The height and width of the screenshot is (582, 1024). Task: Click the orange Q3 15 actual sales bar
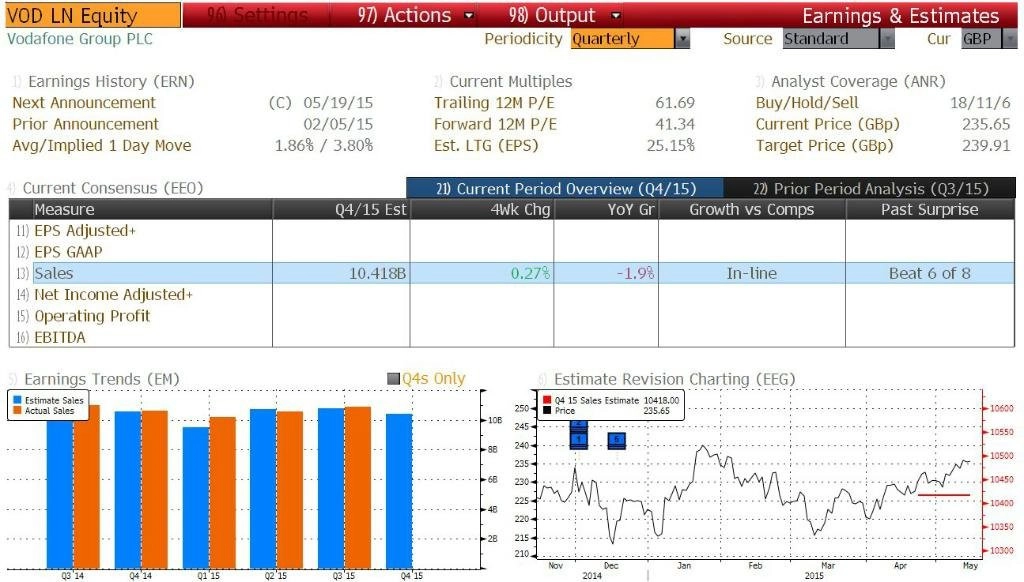[358, 487]
